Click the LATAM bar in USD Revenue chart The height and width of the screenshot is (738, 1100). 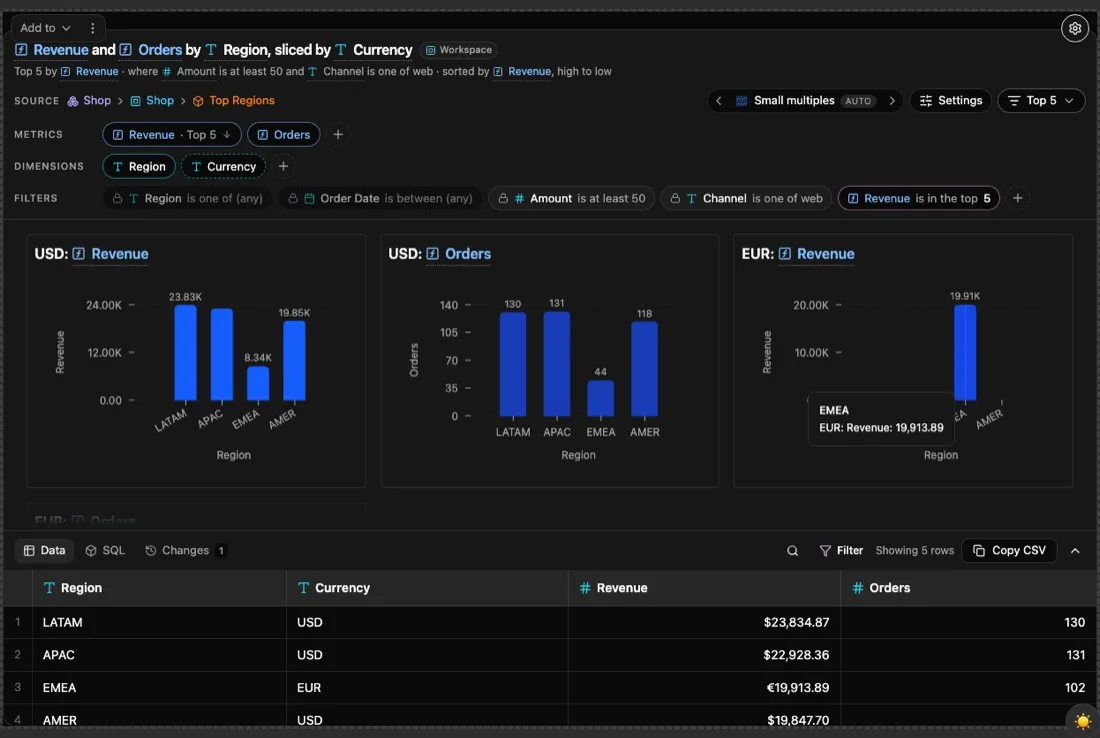pyautogui.click(x=185, y=353)
